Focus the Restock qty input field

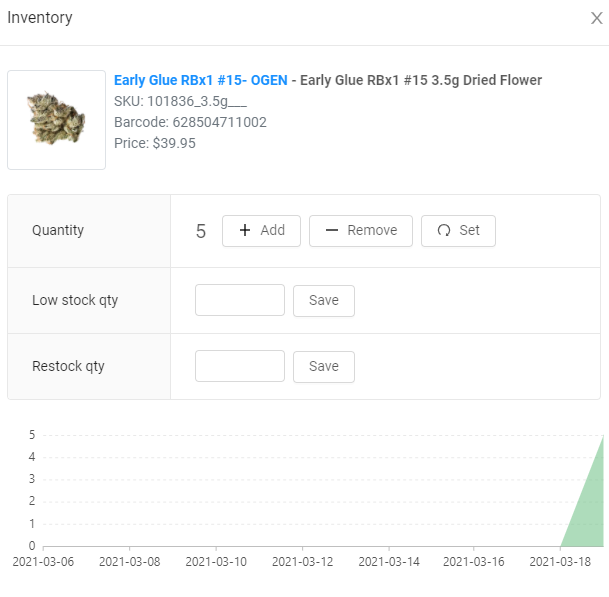pyautogui.click(x=240, y=366)
